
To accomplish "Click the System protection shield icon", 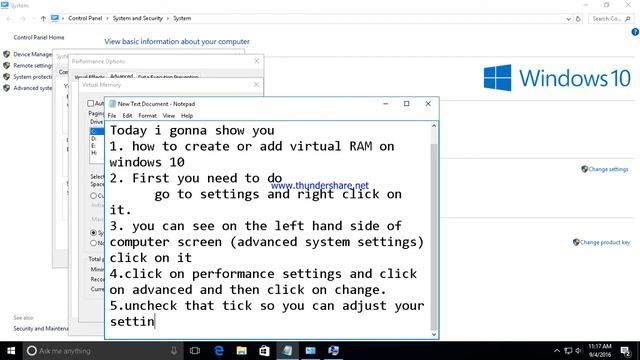I will click(x=7, y=77).
